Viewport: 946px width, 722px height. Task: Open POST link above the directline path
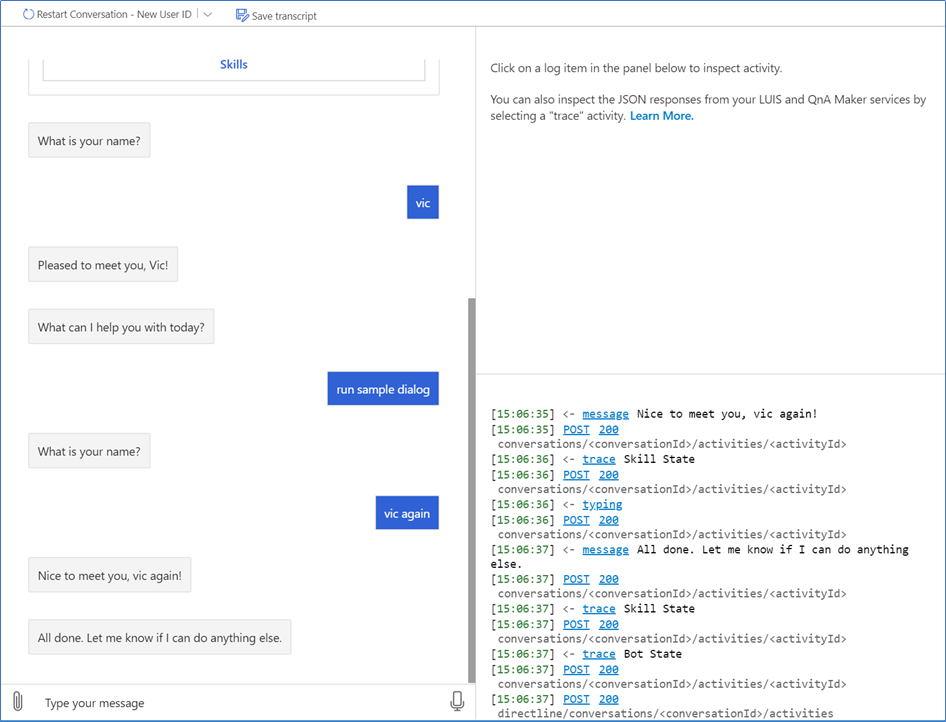click(576, 699)
